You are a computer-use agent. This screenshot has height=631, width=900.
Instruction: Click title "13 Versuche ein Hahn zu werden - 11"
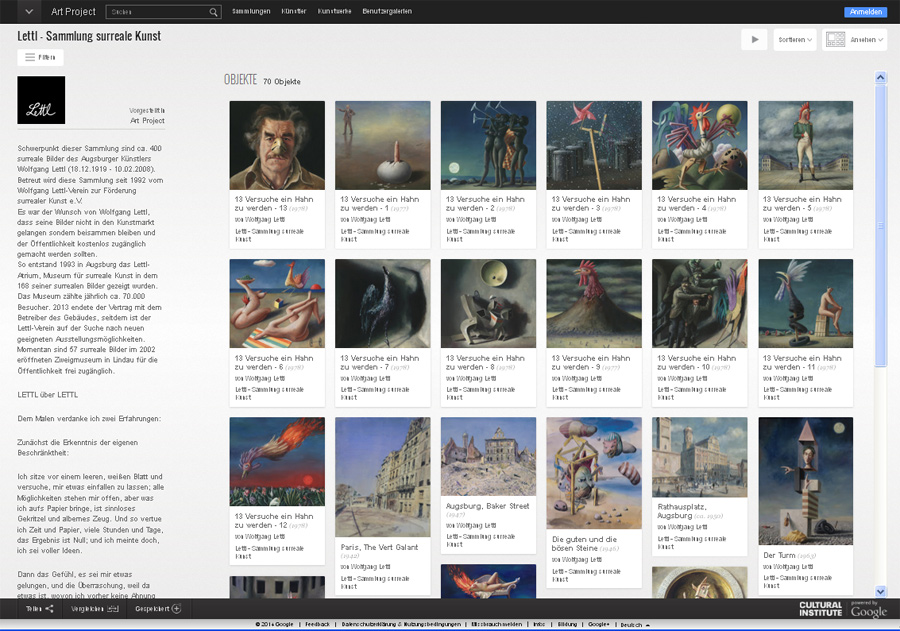pyautogui.click(x=802, y=362)
